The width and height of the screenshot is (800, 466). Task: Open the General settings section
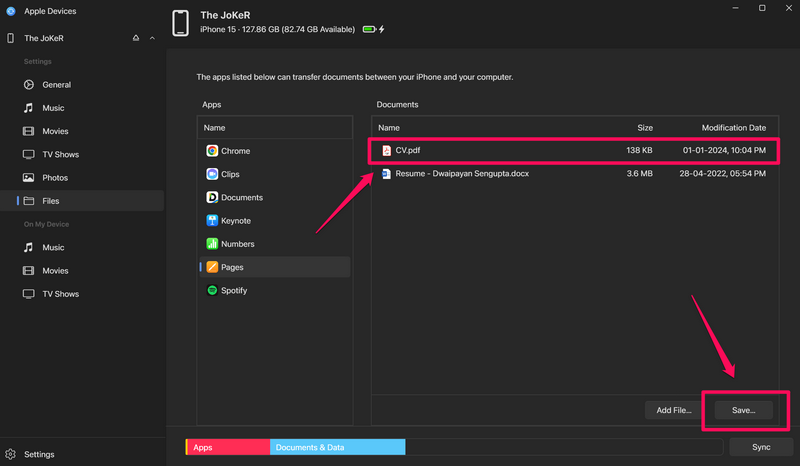point(56,85)
